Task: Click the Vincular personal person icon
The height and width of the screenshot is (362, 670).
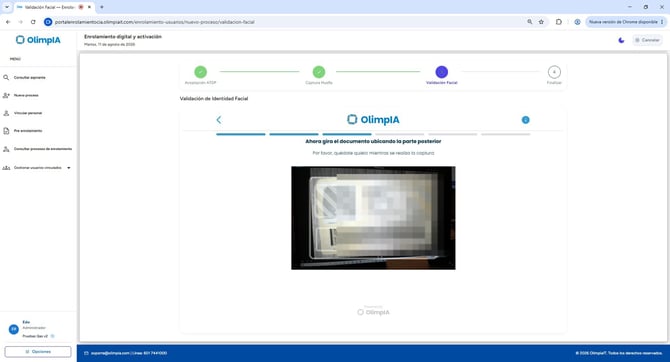Action: pyautogui.click(x=6, y=113)
